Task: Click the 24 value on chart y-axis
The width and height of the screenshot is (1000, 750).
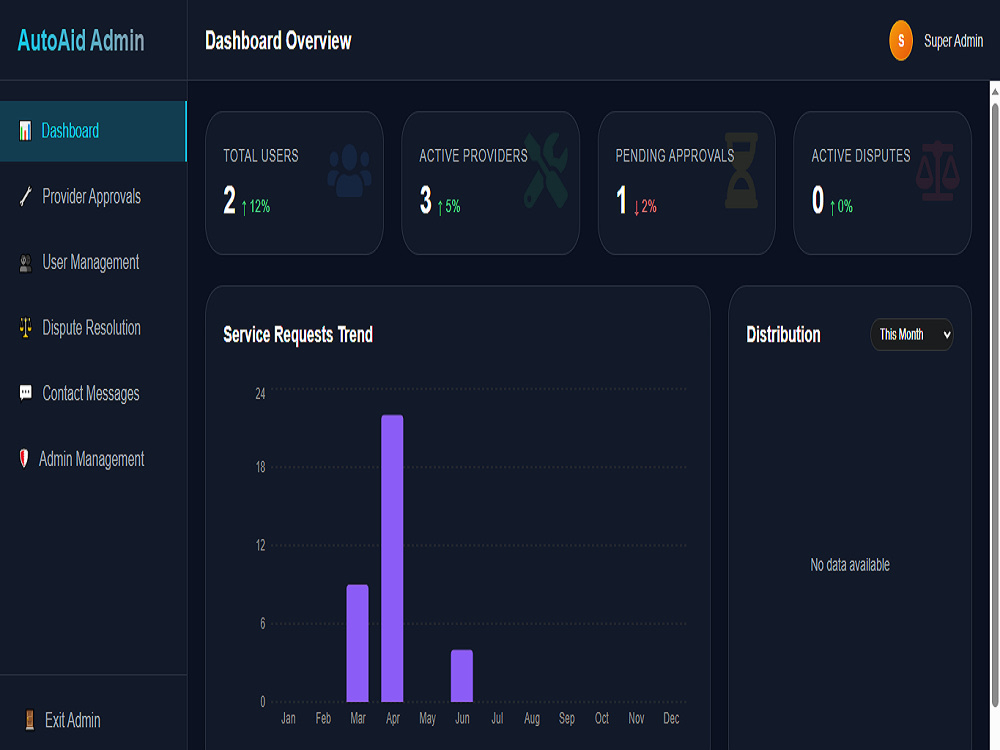Action: pyautogui.click(x=260, y=393)
